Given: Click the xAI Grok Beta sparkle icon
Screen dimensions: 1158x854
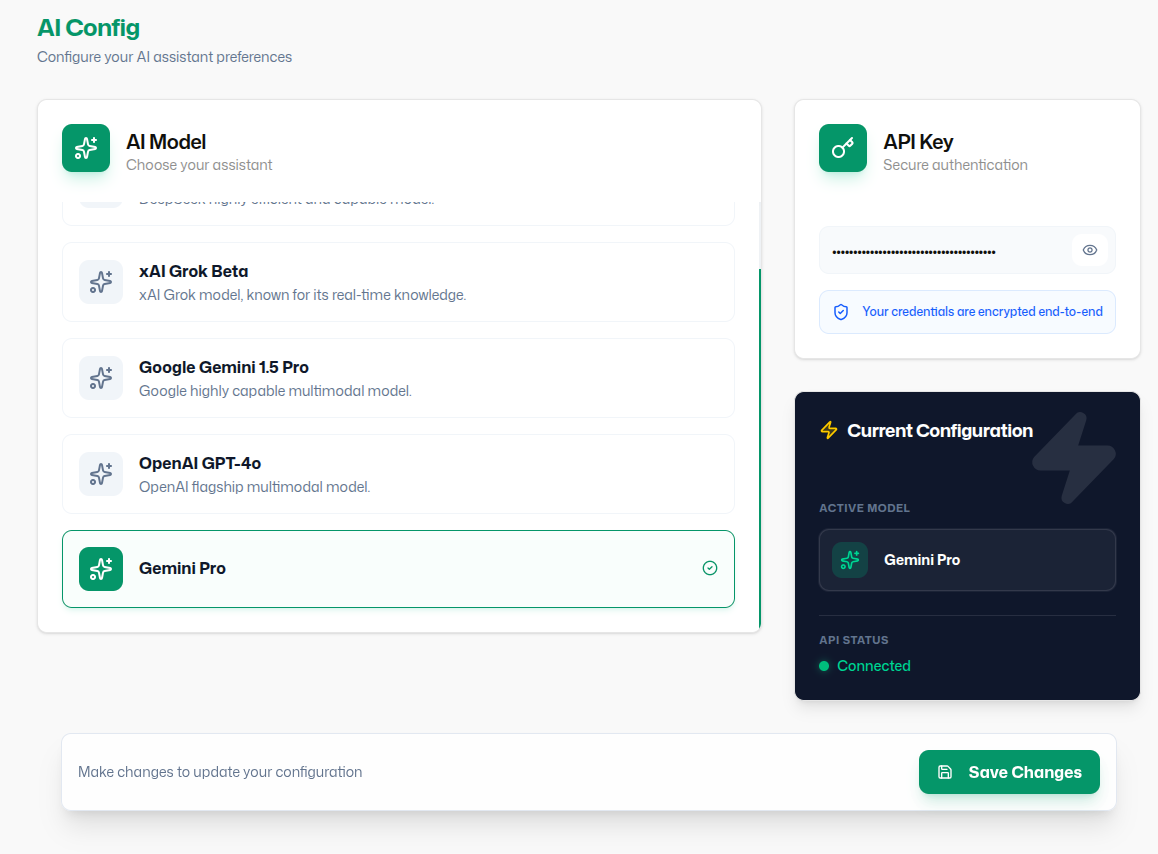Looking at the screenshot, I should (x=101, y=281).
